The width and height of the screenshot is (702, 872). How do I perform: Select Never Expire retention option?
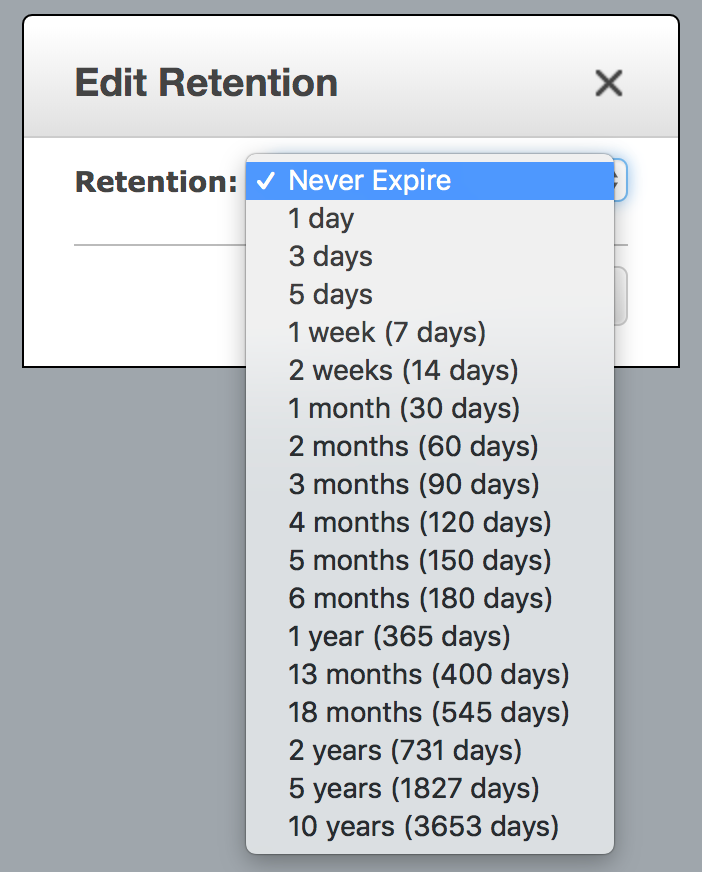click(370, 181)
